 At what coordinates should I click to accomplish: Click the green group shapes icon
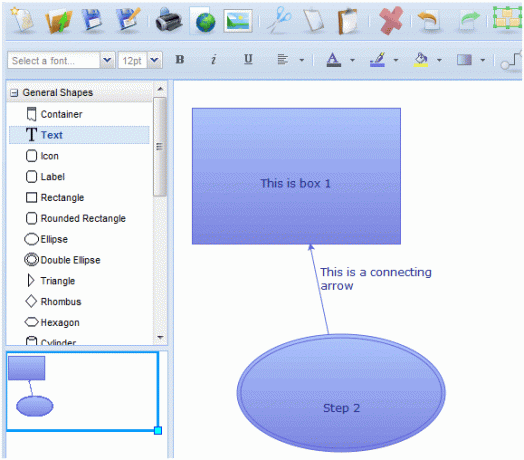[x=507, y=18]
